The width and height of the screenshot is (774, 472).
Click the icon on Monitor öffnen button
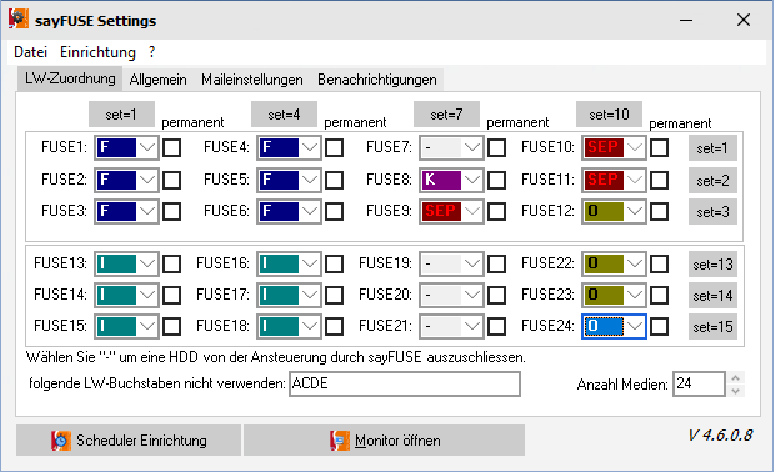(x=341, y=441)
